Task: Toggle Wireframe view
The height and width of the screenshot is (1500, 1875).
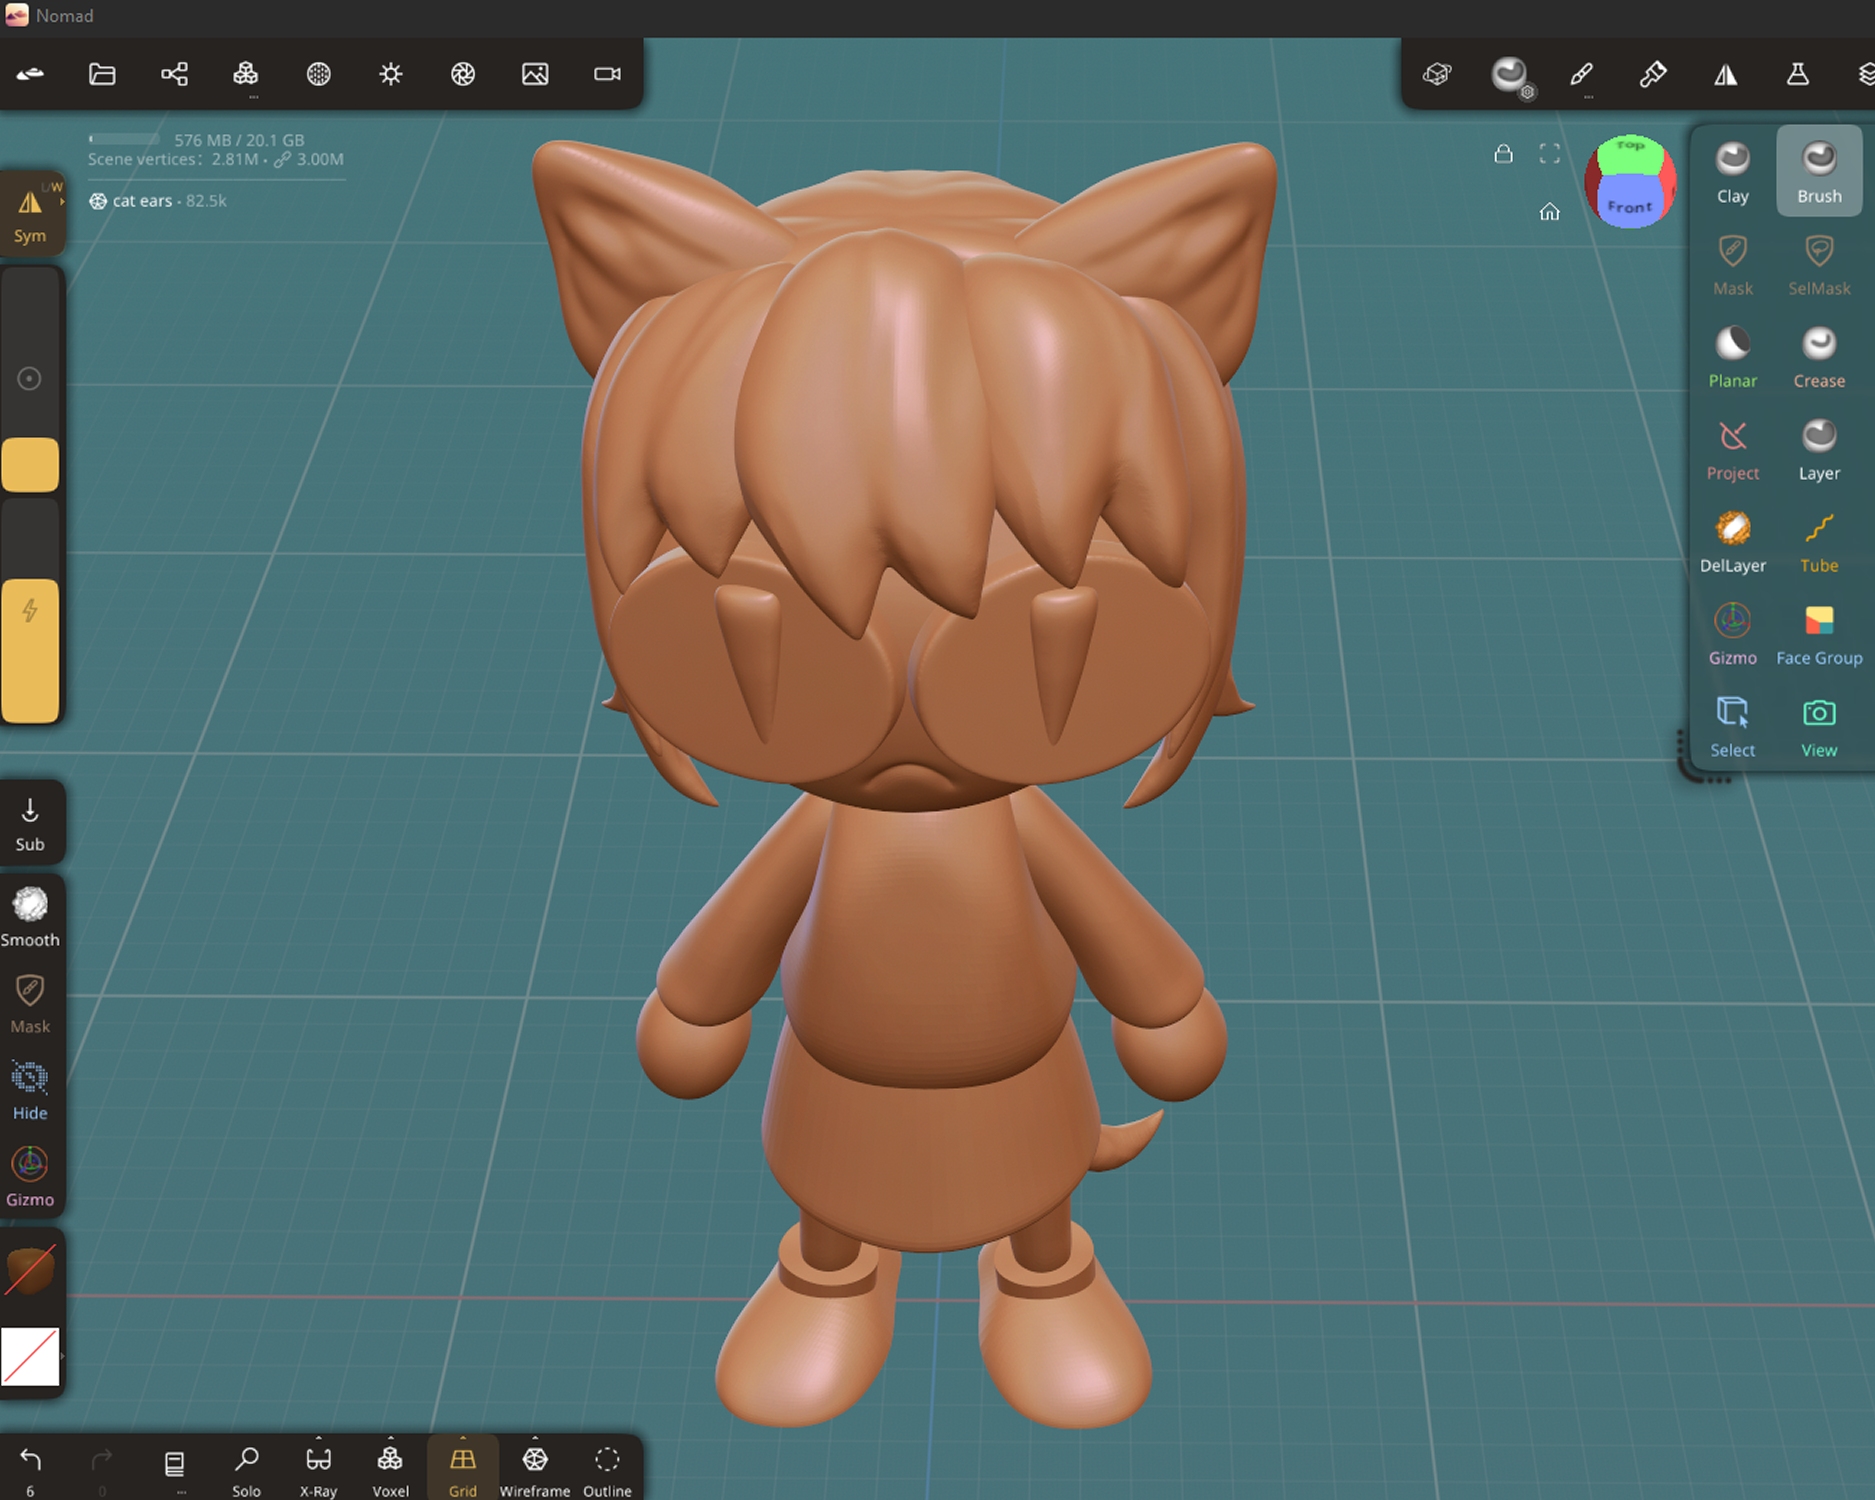Action: point(535,1469)
